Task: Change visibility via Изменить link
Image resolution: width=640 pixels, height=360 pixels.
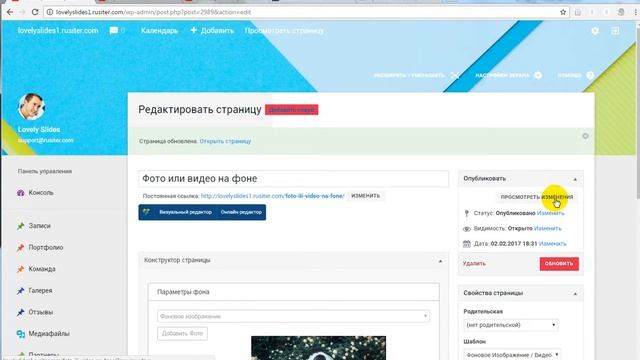Action: click(x=548, y=229)
